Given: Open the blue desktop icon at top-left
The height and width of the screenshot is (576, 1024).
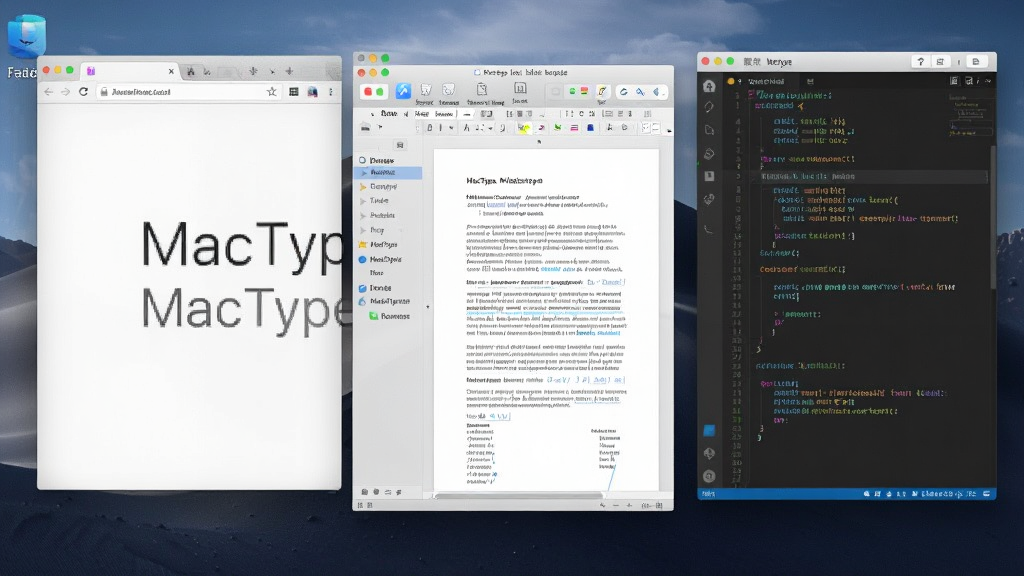Looking at the screenshot, I should pyautogui.click(x=27, y=36).
